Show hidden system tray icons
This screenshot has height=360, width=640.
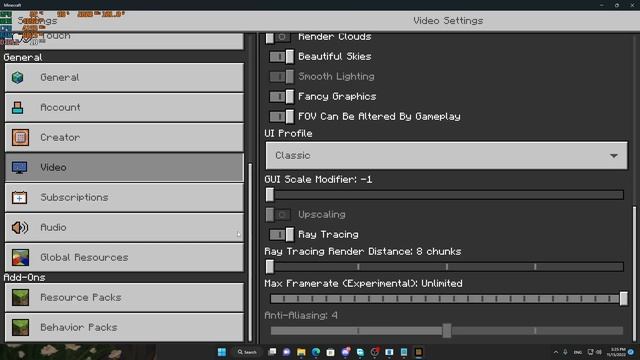pos(556,352)
